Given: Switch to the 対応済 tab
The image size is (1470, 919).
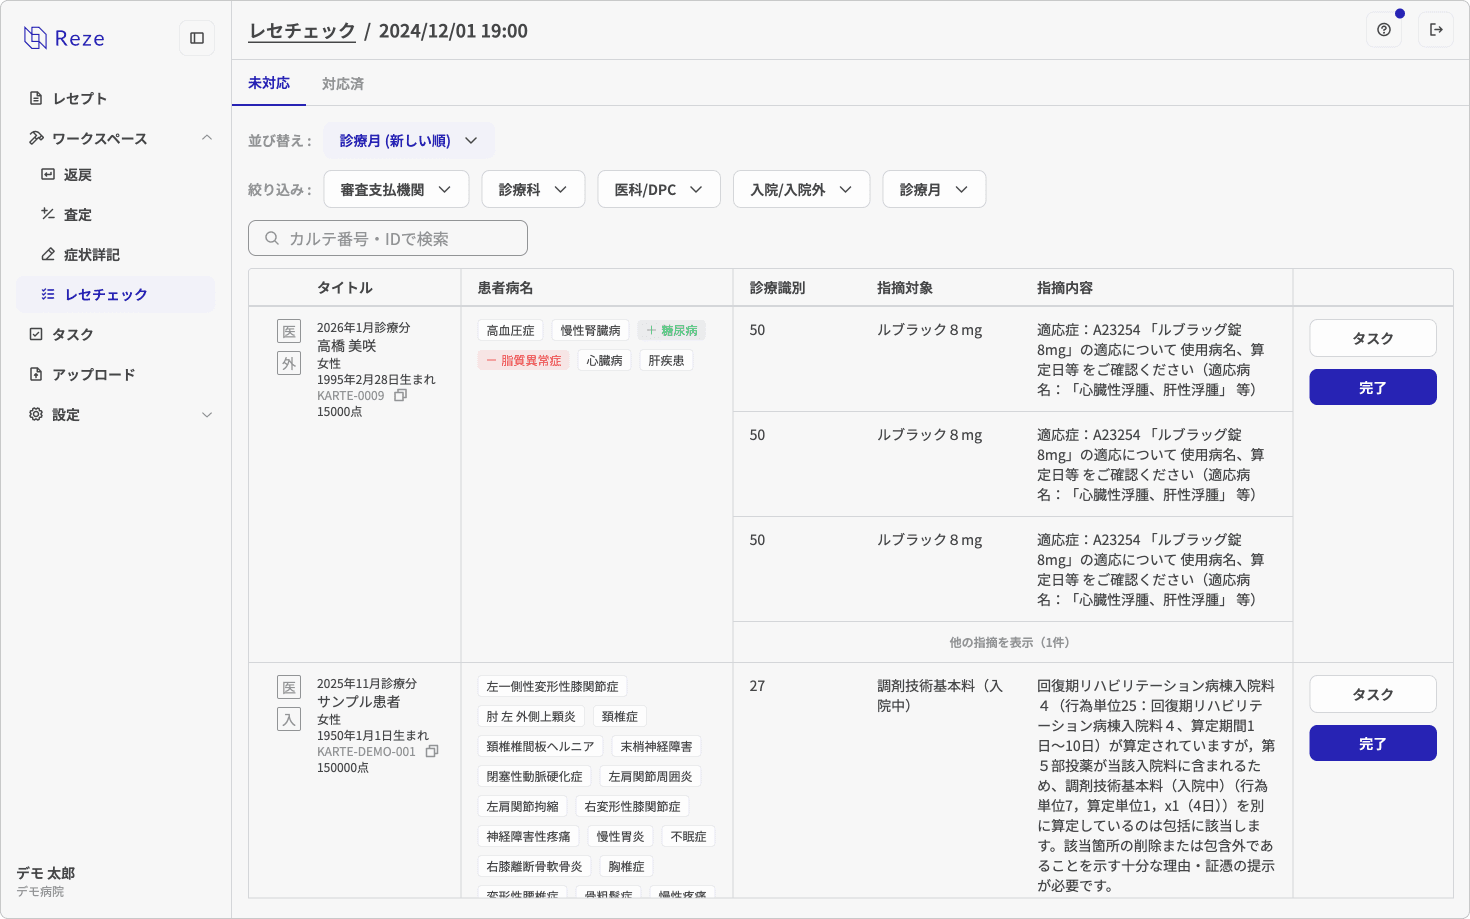Looking at the screenshot, I should 343,84.
